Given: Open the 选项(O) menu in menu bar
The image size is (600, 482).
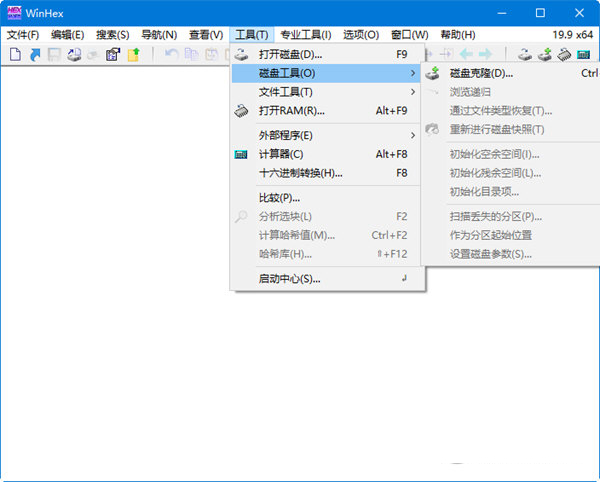Looking at the screenshot, I should [x=361, y=35].
